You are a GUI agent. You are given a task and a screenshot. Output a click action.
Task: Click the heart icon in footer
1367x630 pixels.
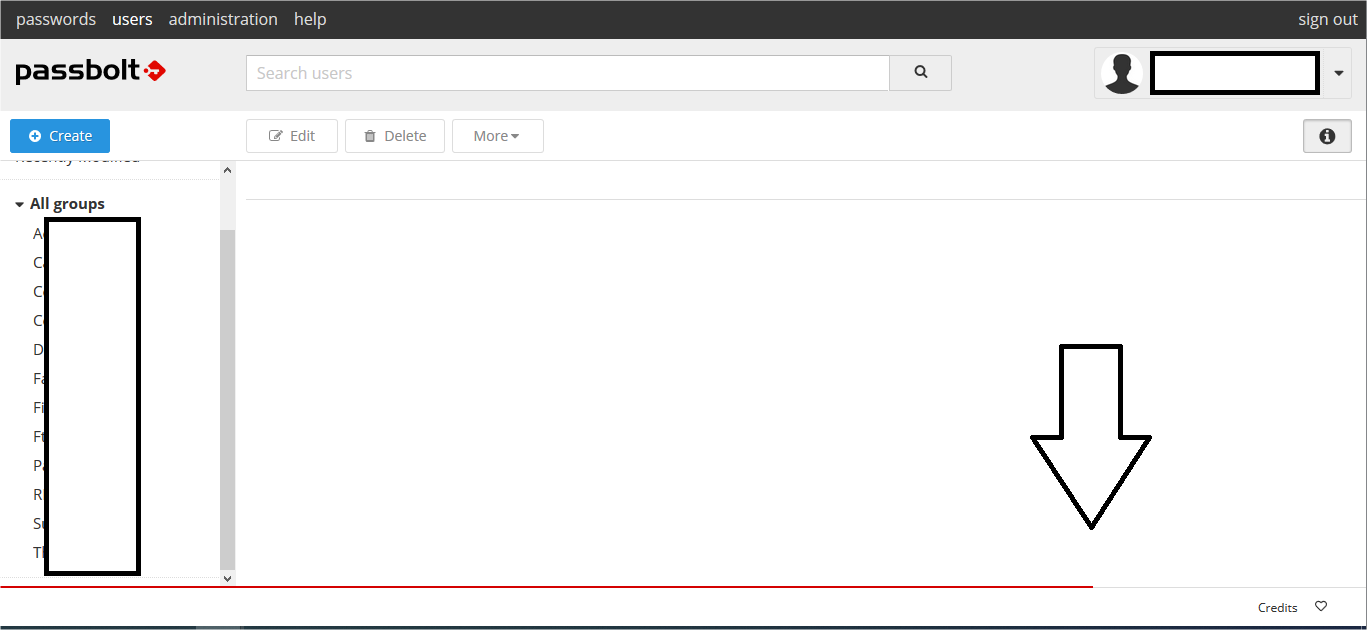point(1321,606)
